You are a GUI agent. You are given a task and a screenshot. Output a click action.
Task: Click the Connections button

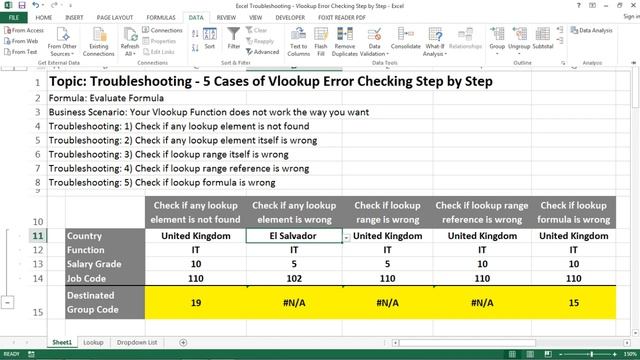tap(162, 30)
